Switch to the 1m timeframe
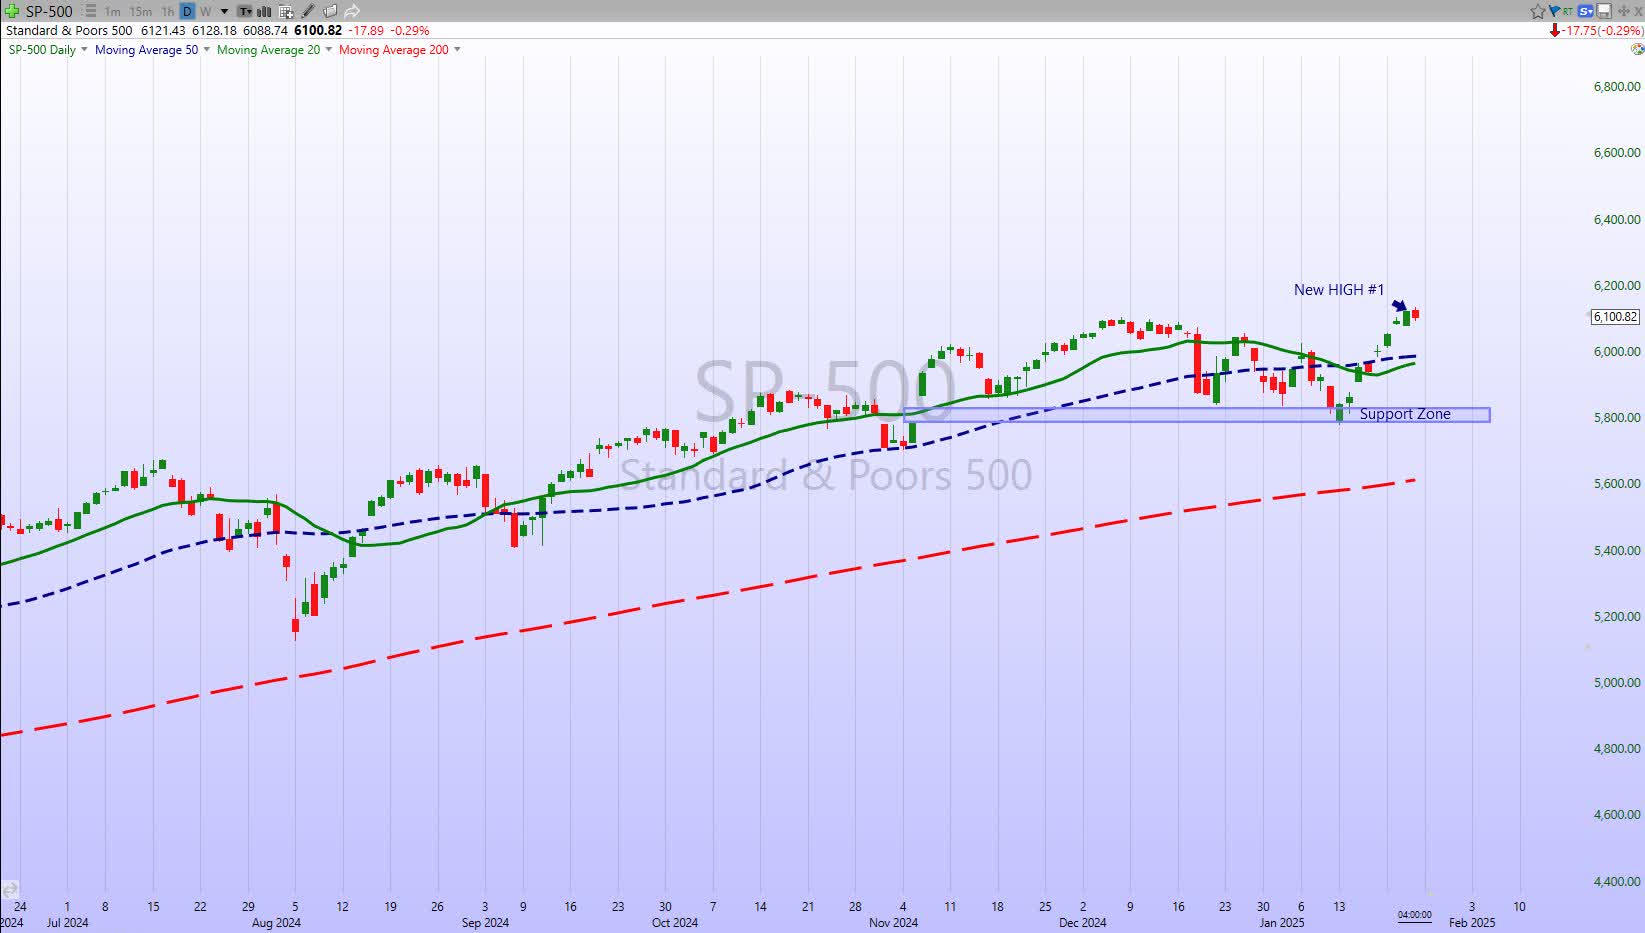 click(x=113, y=12)
